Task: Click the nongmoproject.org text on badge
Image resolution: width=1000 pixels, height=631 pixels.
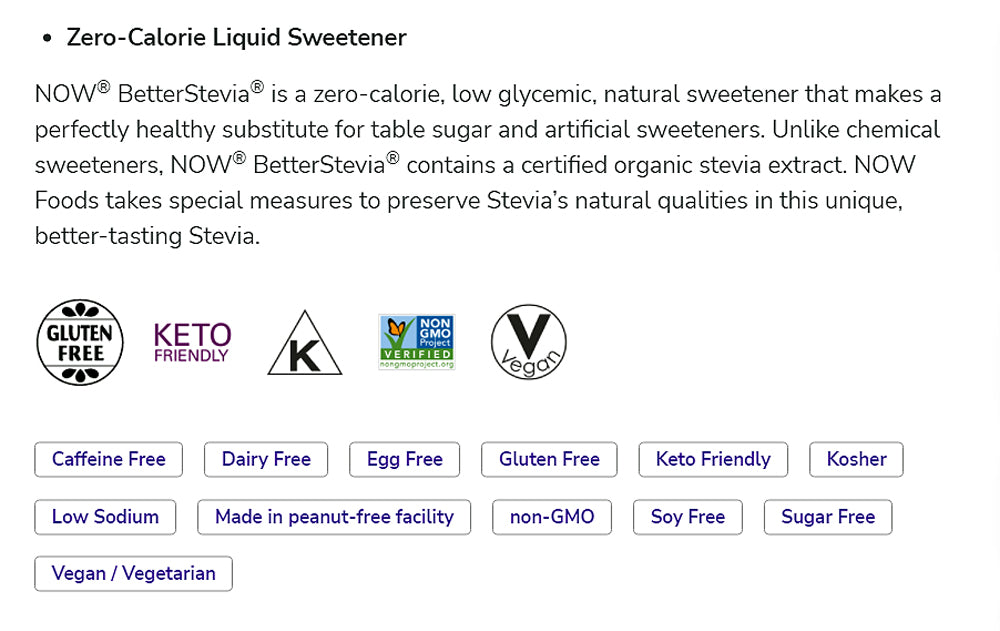Action: (416, 365)
